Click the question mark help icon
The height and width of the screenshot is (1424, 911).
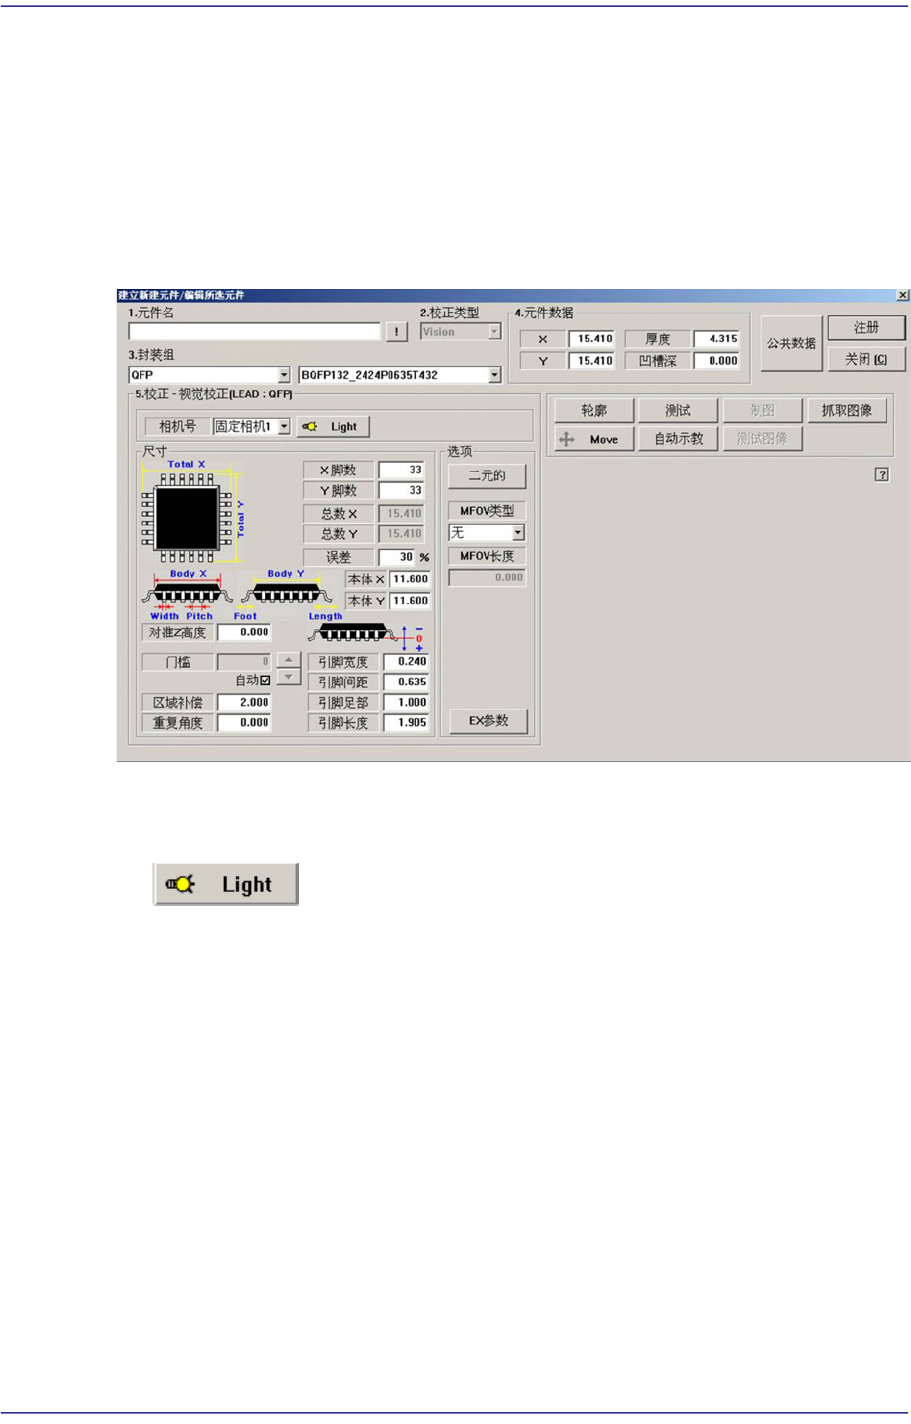coord(882,475)
